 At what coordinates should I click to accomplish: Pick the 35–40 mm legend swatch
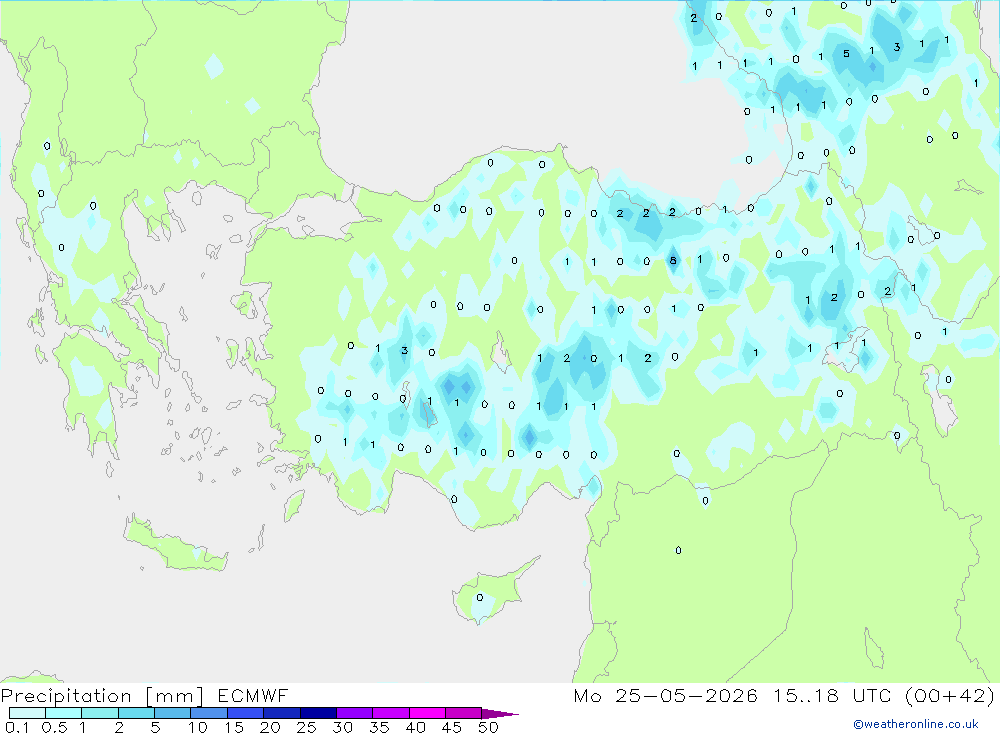[x=390, y=713]
